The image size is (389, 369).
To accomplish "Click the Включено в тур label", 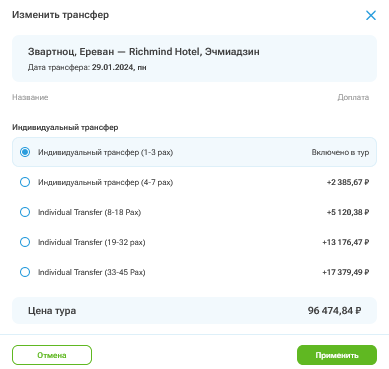I will coord(340,152).
